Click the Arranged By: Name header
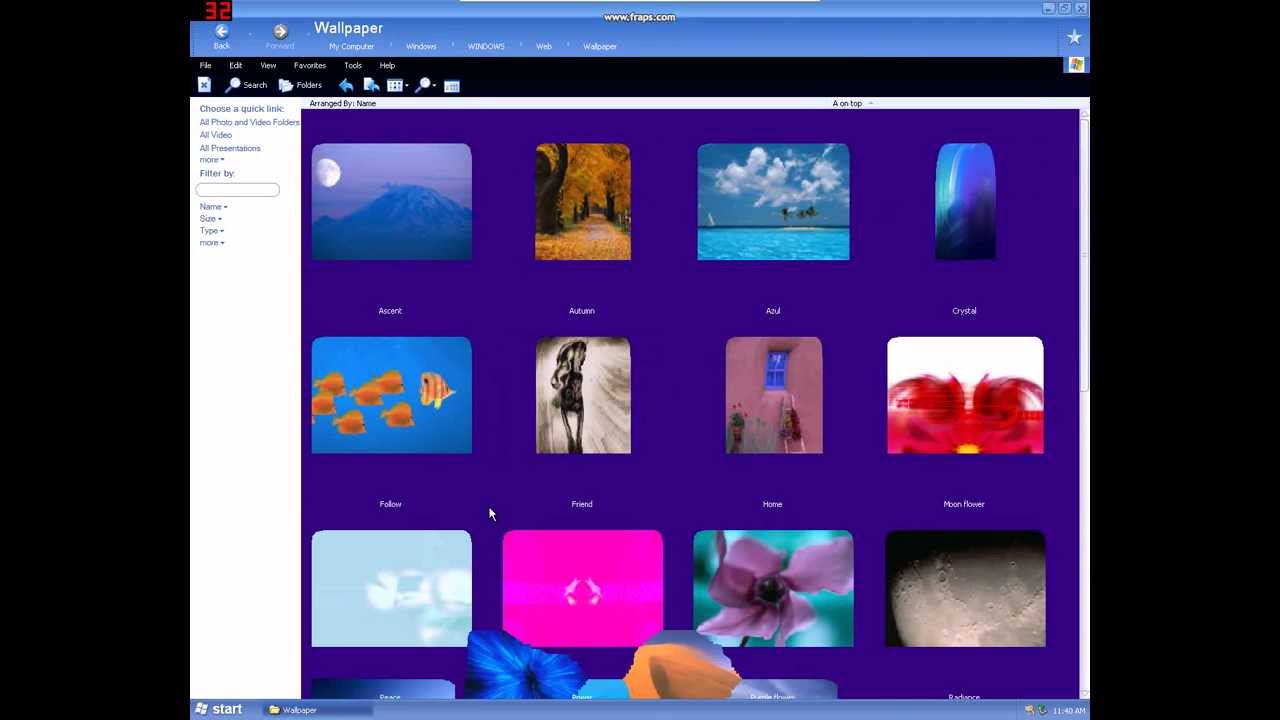The image size is (1280, 720). [x=343, y=103]
